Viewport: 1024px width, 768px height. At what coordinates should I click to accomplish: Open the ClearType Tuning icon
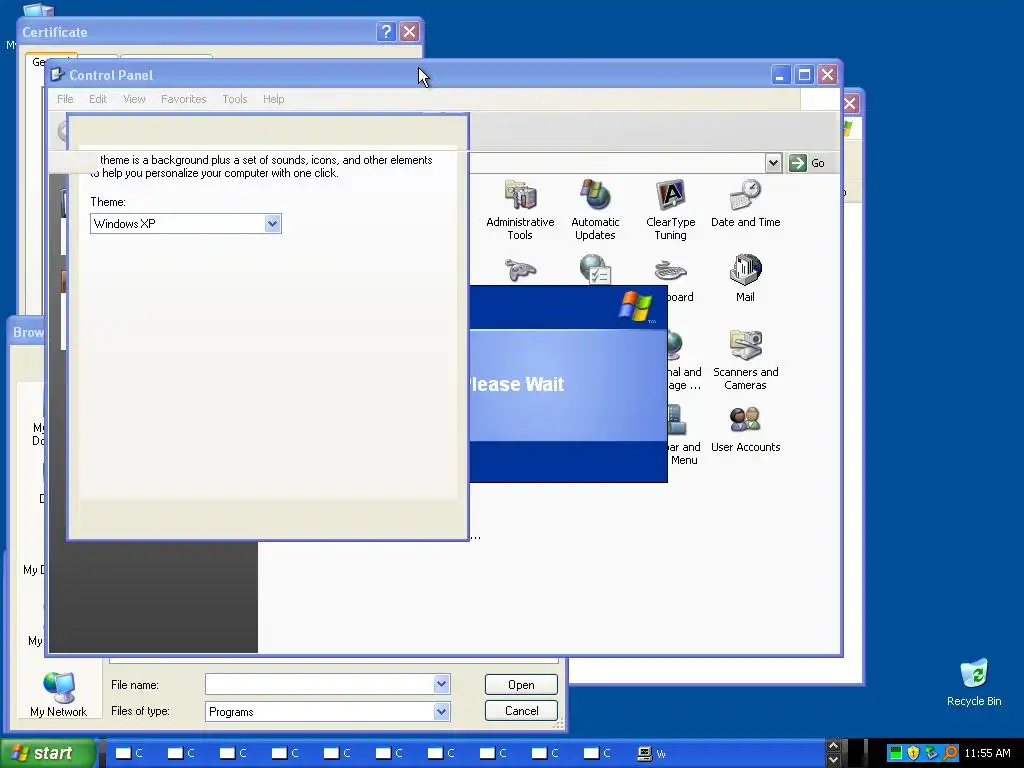point(670,209)
